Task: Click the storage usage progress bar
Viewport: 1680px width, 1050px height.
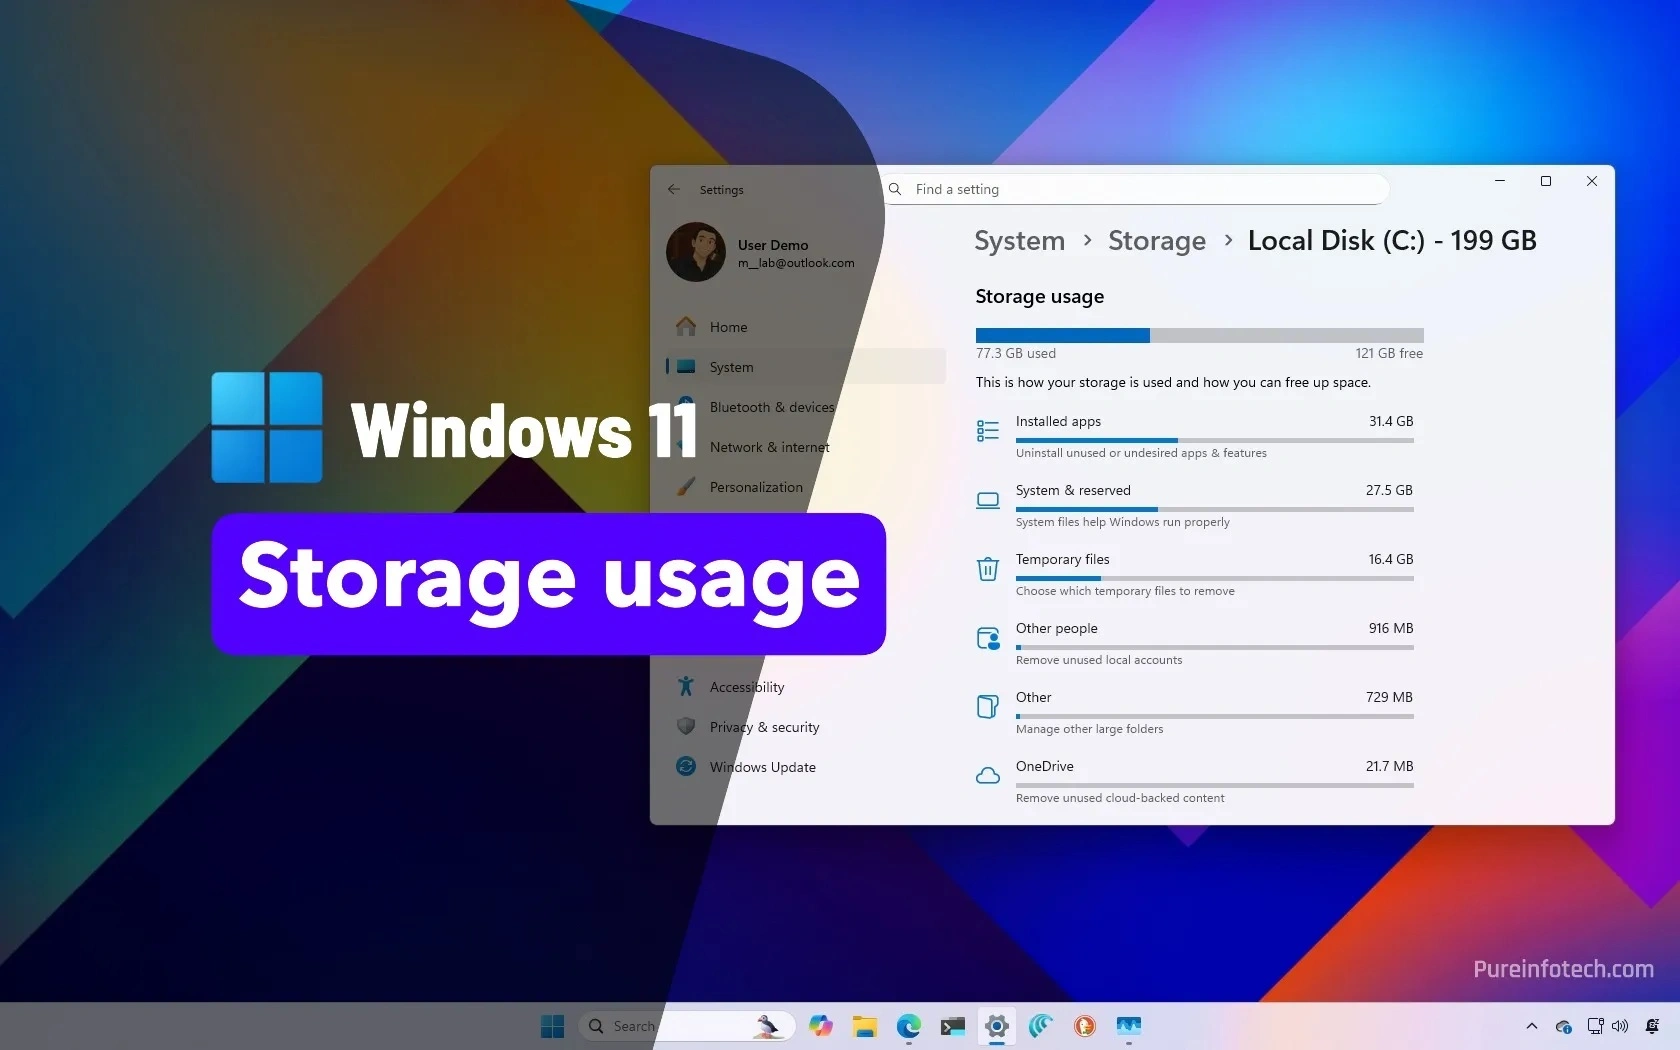Action: coord(1198,335)
